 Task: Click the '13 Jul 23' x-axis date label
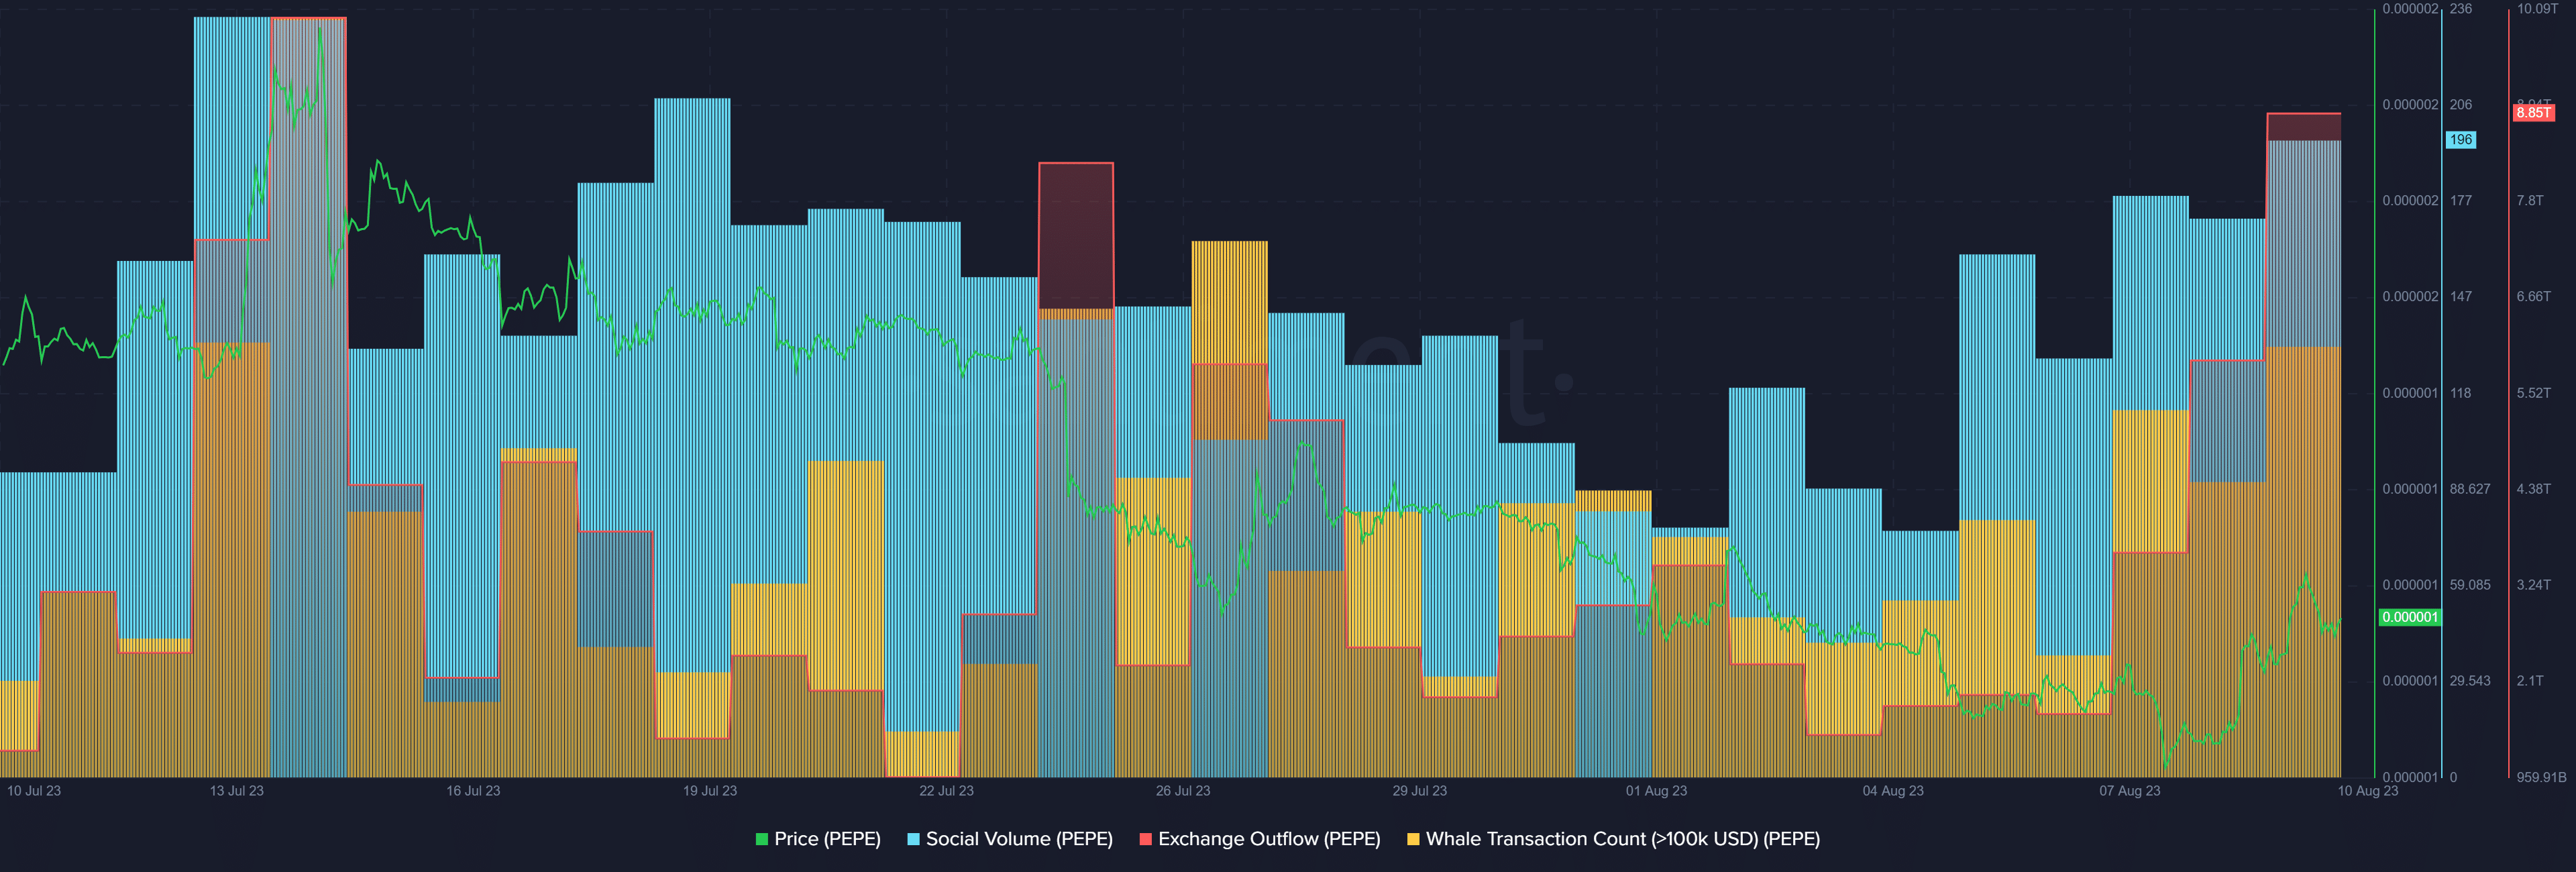[237, 791]
